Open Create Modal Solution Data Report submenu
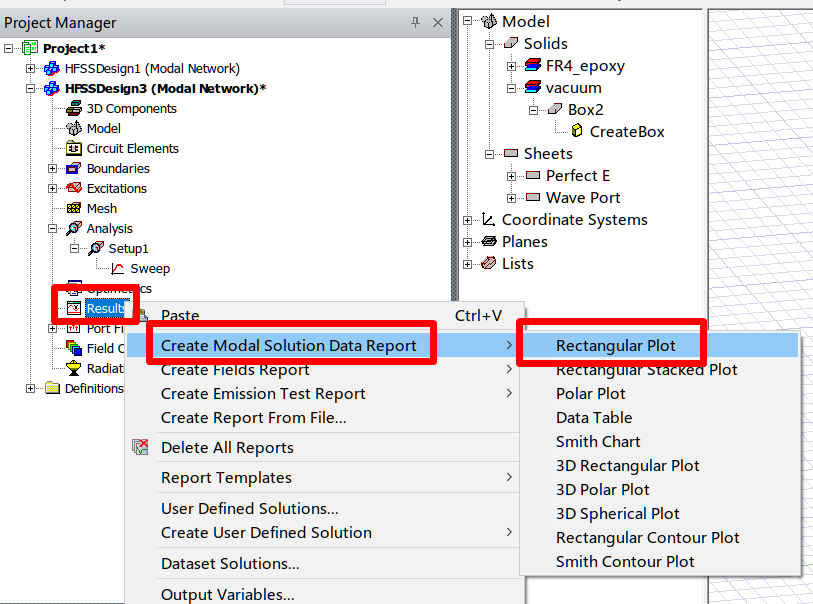This screenshot has width=813, height=604. (x=325, y=345)
